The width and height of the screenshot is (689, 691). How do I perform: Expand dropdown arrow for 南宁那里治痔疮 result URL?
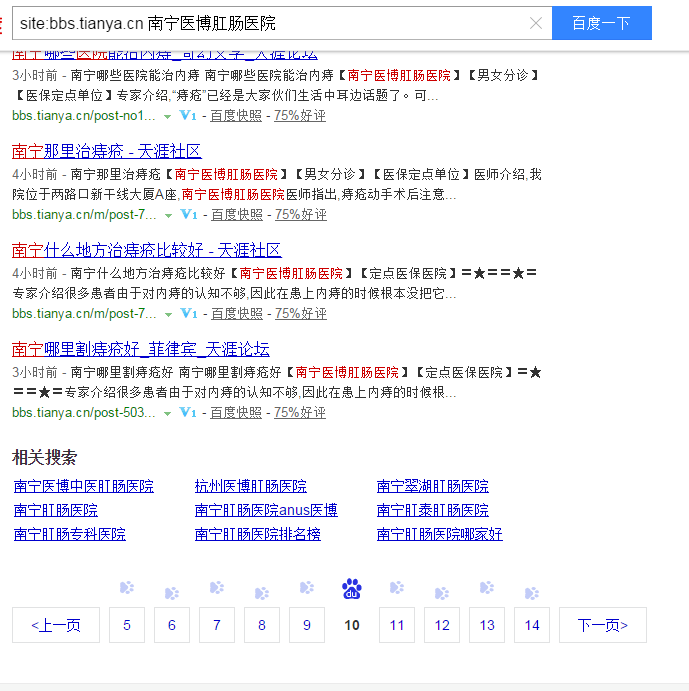(168, 215)
